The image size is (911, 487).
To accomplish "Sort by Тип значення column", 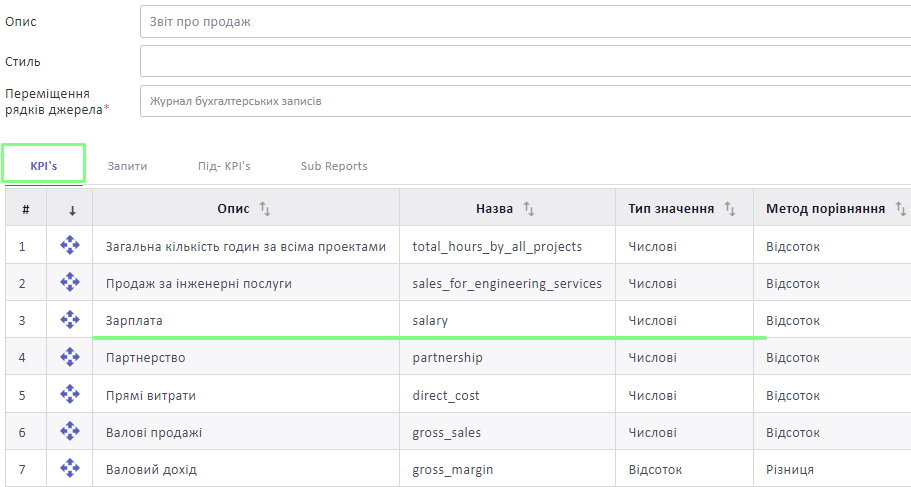I will coord(730,209).
